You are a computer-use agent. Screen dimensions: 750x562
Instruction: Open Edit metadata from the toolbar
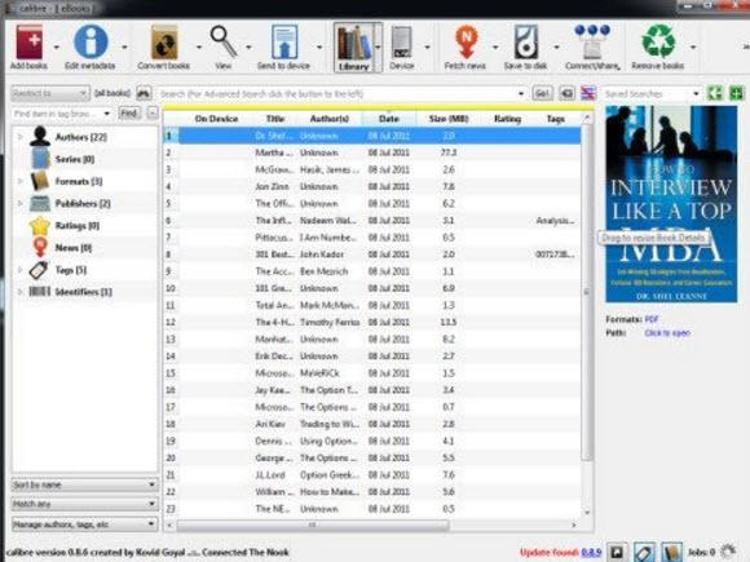tap(90, 43)
